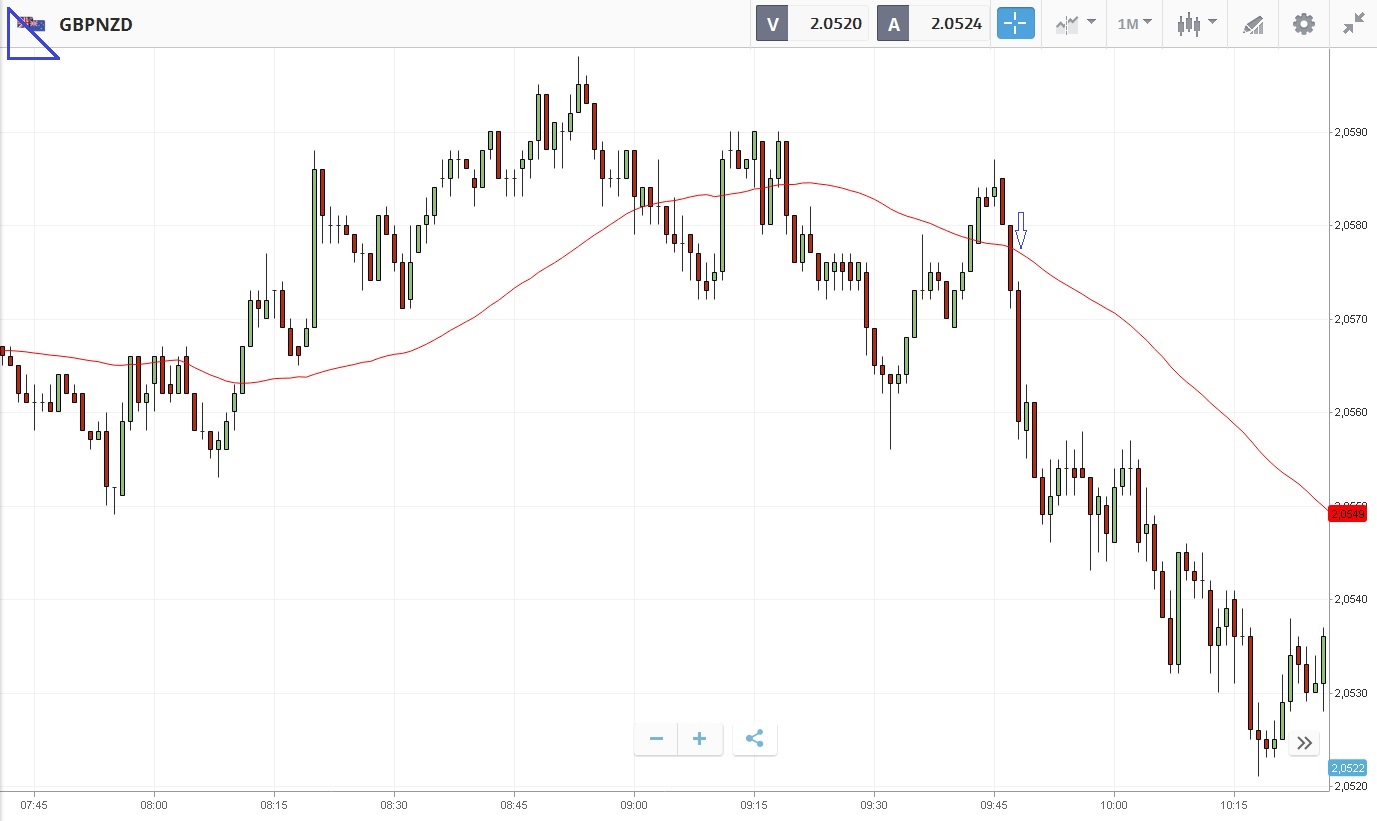Click the GBPNZD instrument name
Screen dimensions: 1377x821
tap(96, 24)
